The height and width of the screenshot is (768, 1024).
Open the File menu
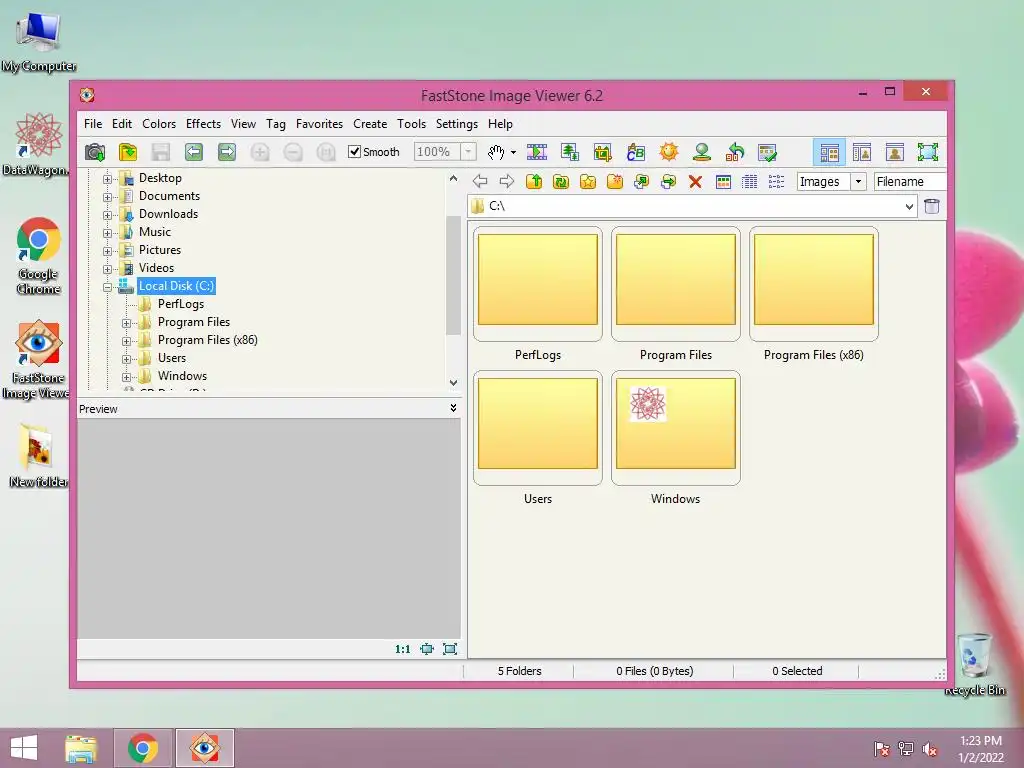[x=93, y=124]
